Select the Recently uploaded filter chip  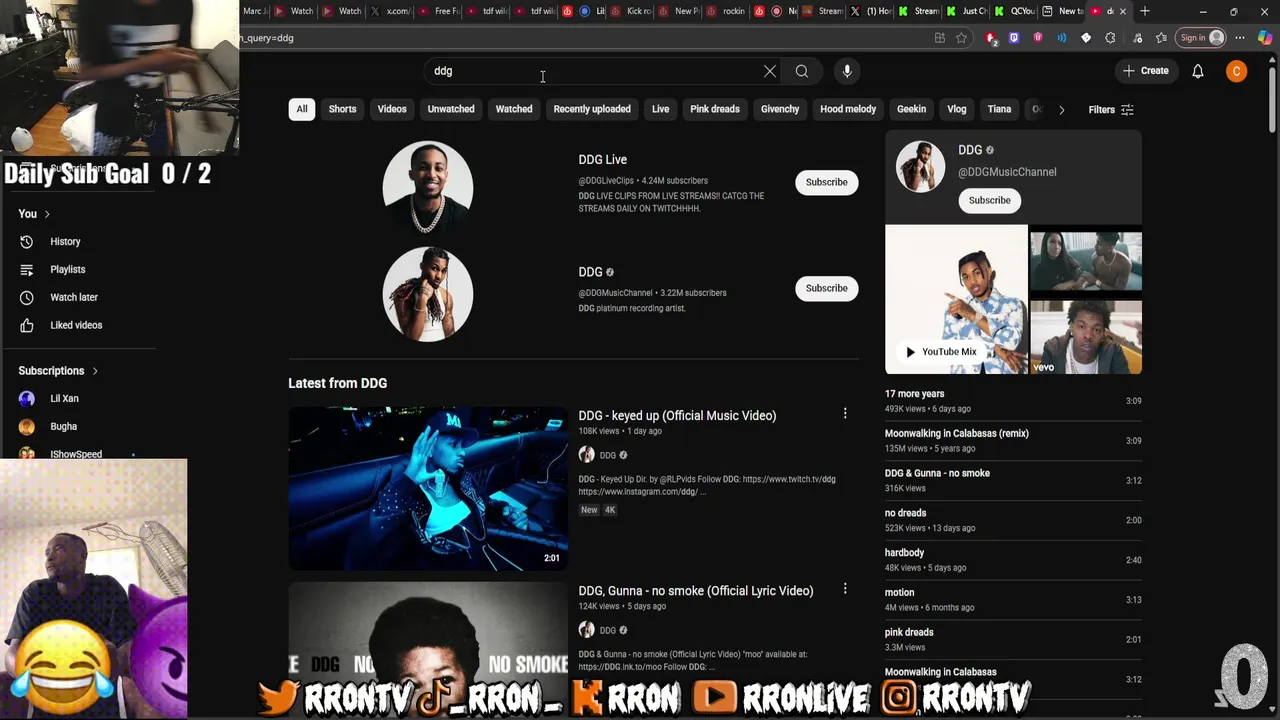coord(592,109)
